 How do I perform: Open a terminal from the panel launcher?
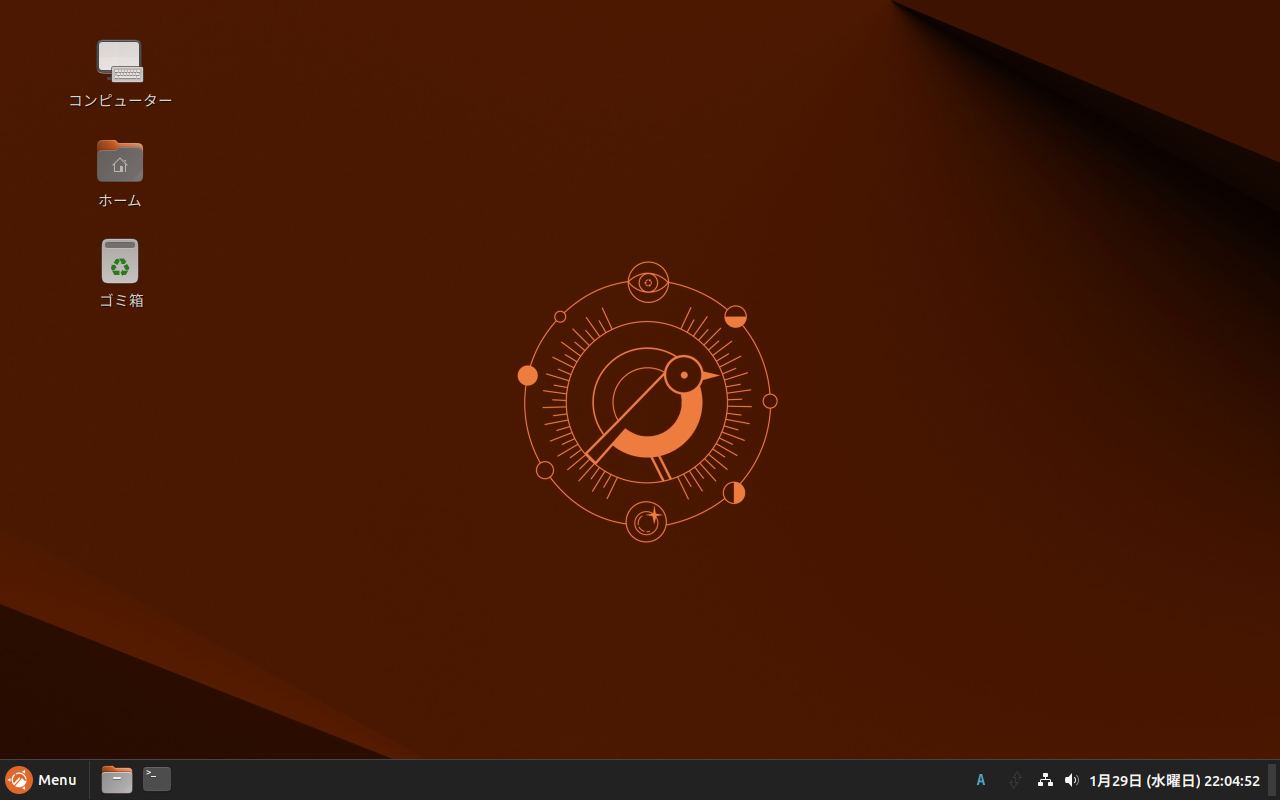pos(156,779)
